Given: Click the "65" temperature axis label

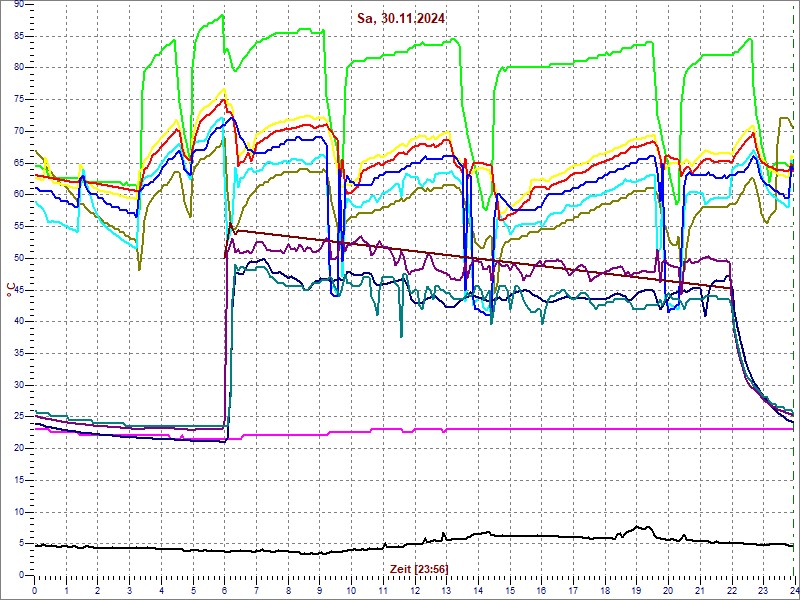Looking at the screenshot, I should [19, 163].
